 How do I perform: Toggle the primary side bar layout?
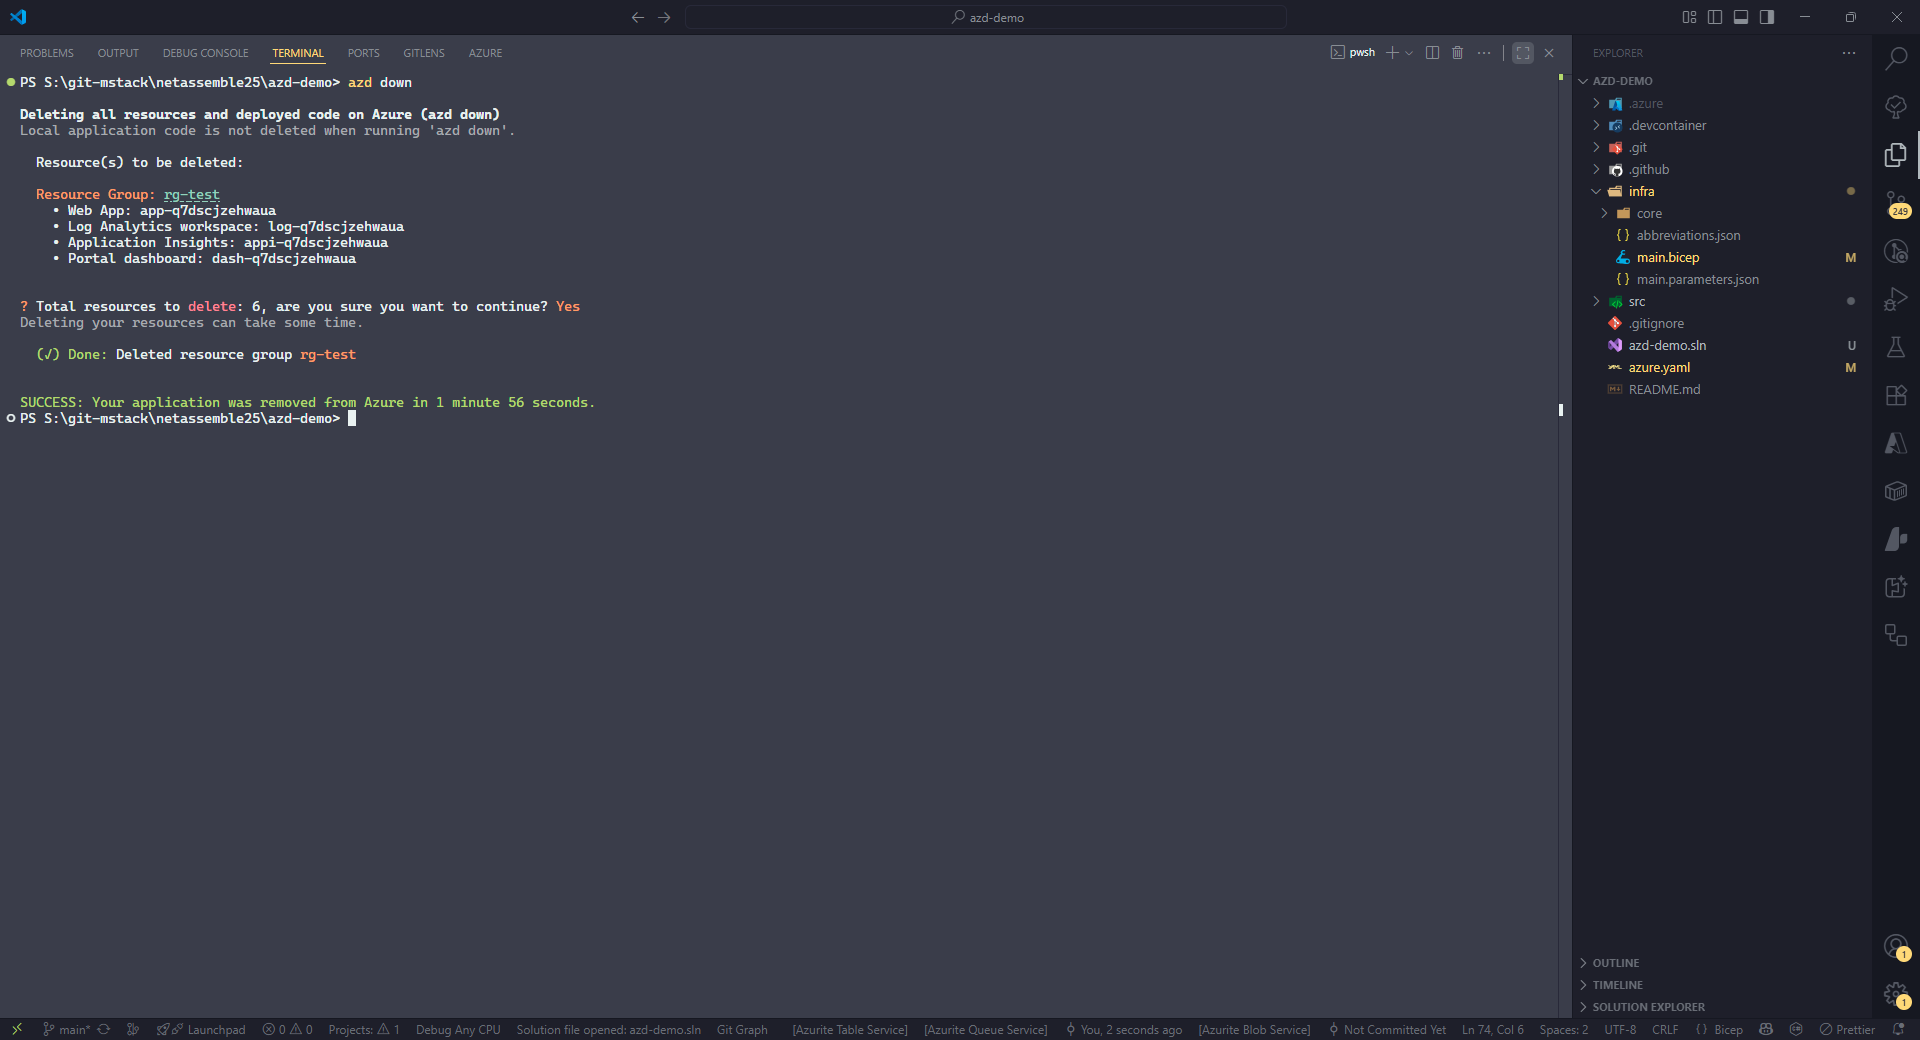tap(1715, 17)
